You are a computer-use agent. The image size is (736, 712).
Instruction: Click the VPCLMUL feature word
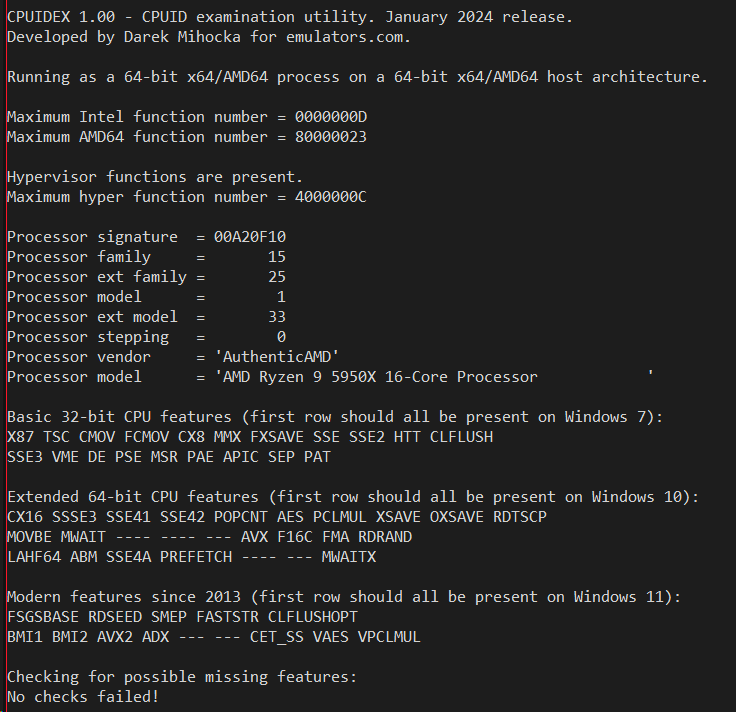coord(389,637)
